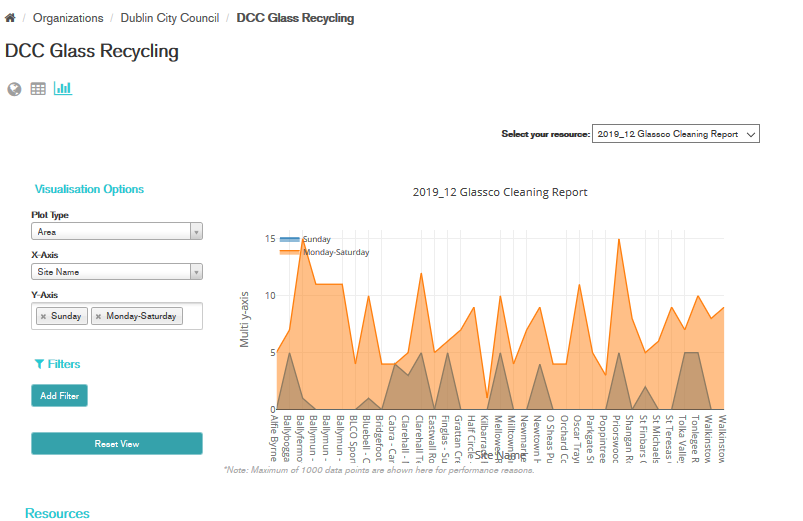The width and height of the screenshot is (803, 521).
Task: Remove Sunday tag from Y-Axis
Action: pyautogui.click(x=43, y=317)
